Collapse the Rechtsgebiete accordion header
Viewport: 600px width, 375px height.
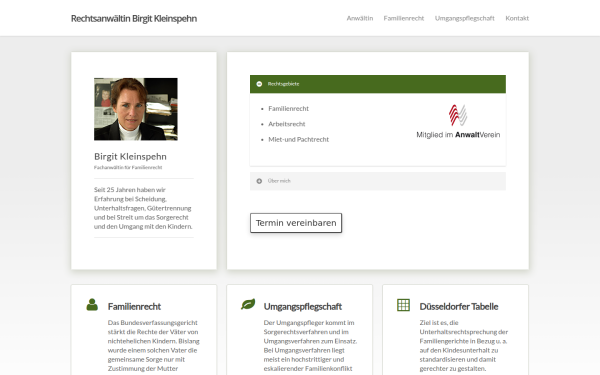tap(378, 84)
